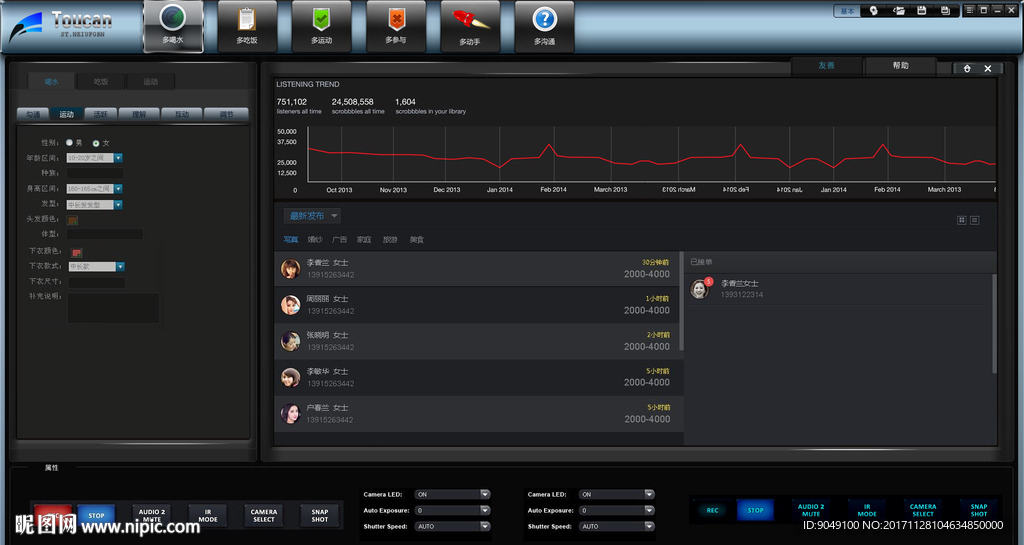Open the 多喝水 camera lens module

[173, 27]
